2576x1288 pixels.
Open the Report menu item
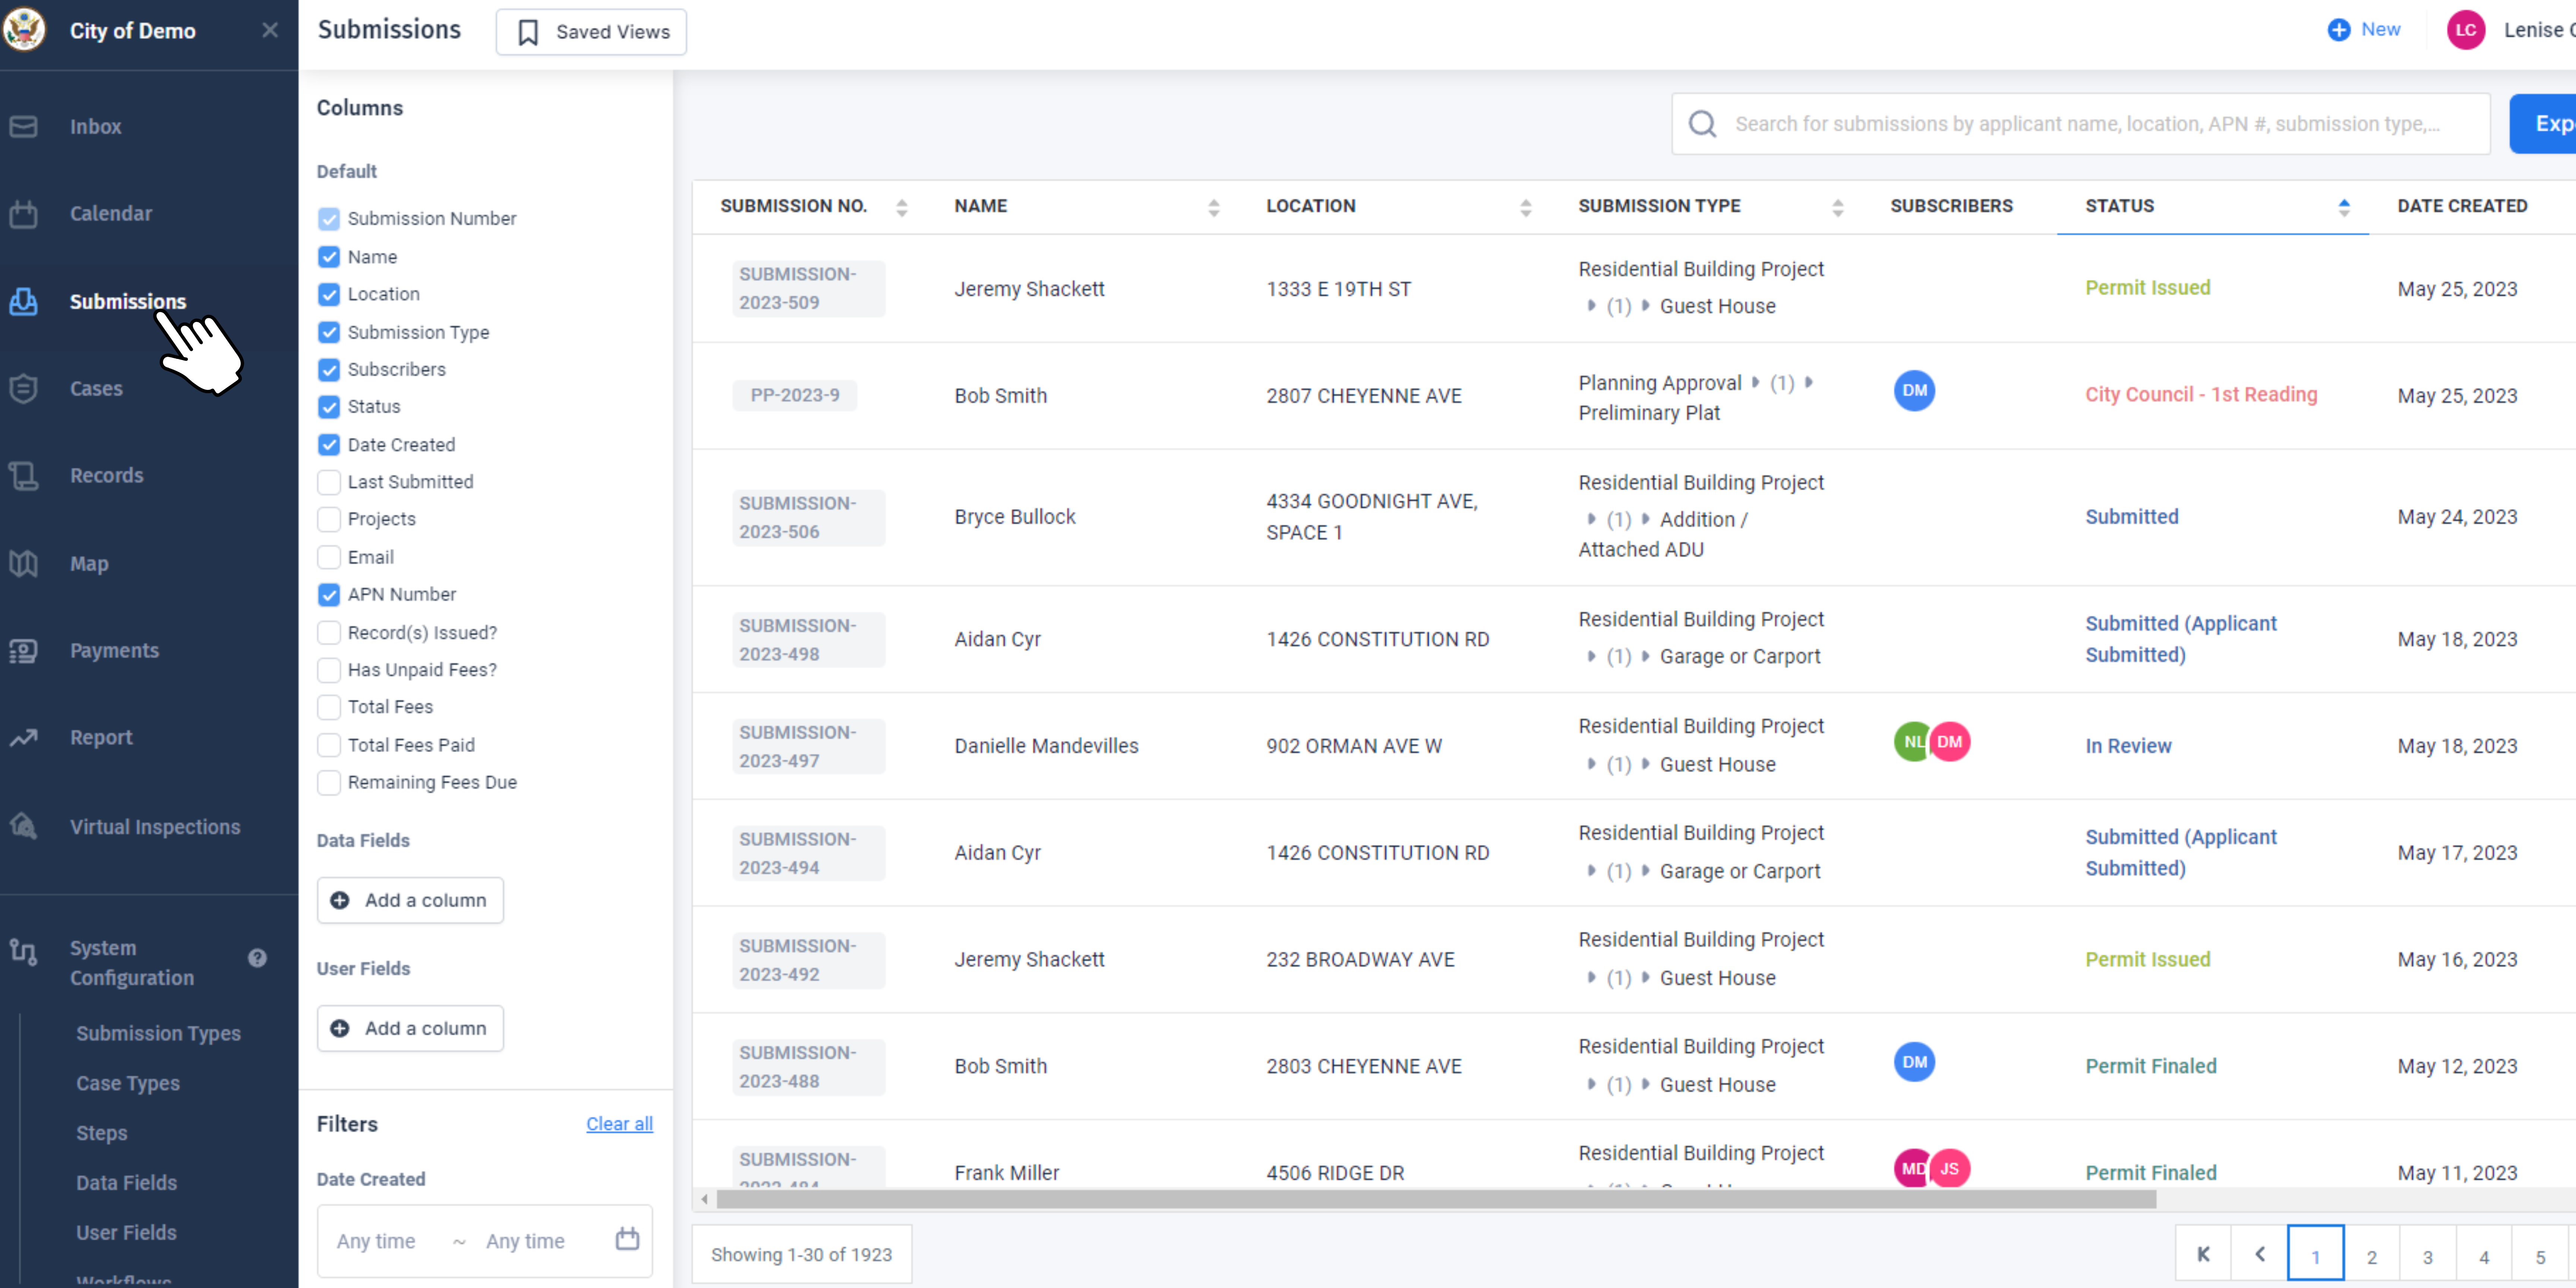[x=101, y=738]
